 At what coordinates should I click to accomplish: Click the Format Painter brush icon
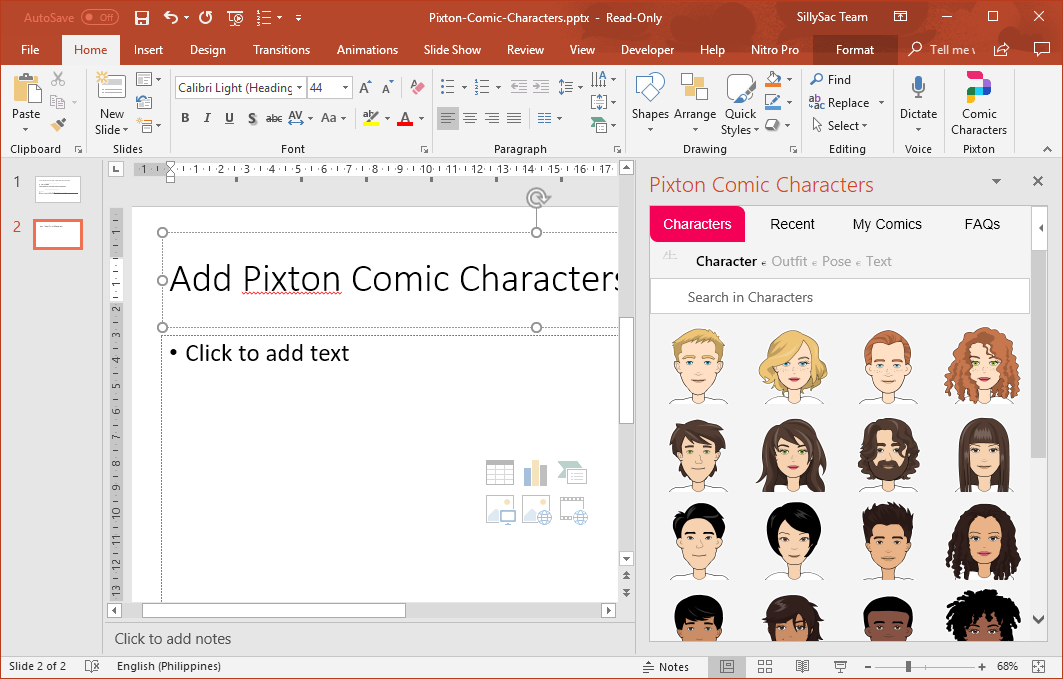click(58, 125)
